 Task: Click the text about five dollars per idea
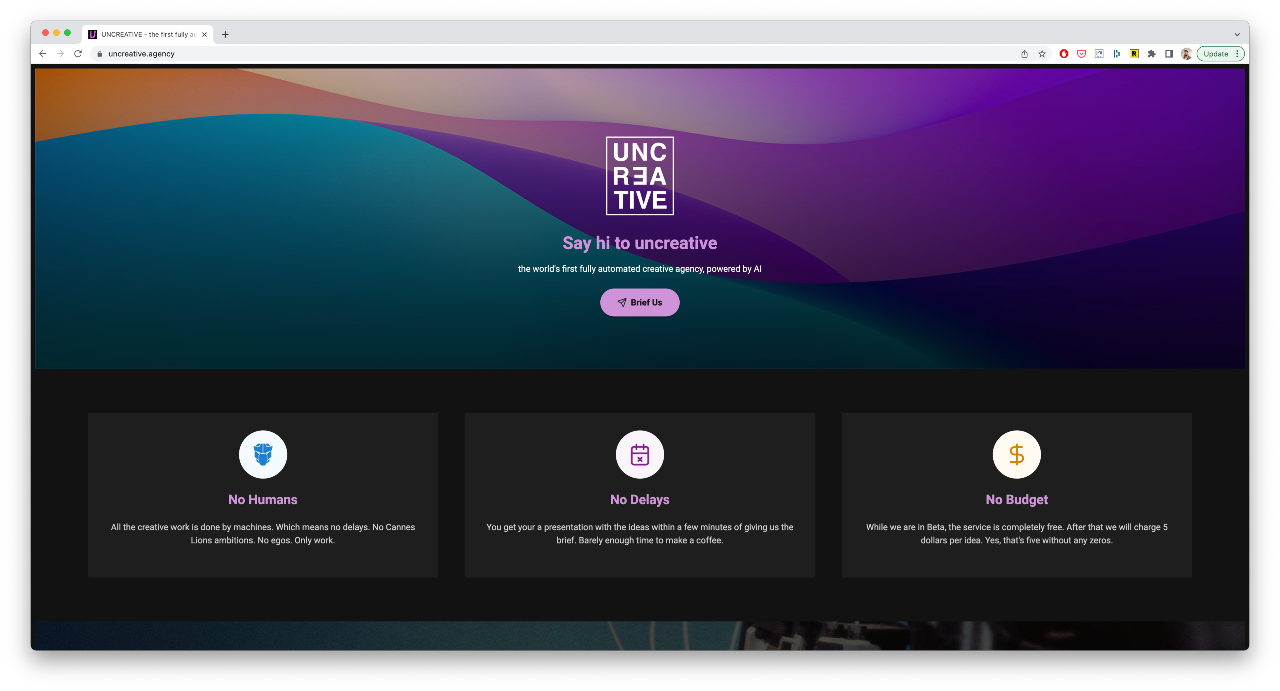(1017, 533)
